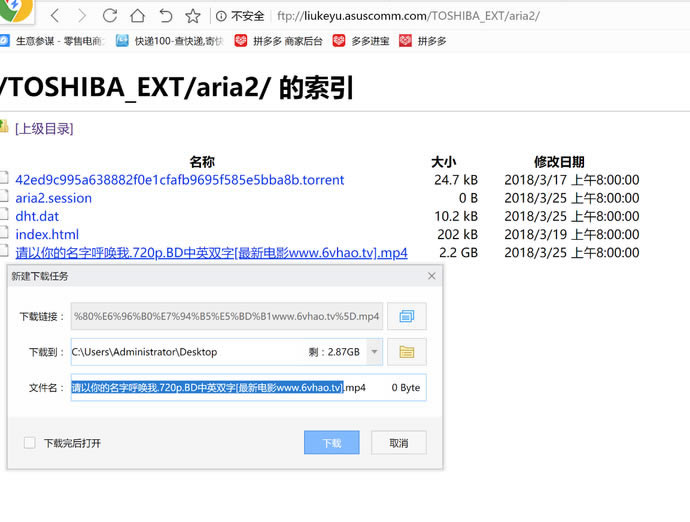This screenshot has height=522, width=690.
Task: Click the 下载 button to start download
Action: [x=331, y=442]
